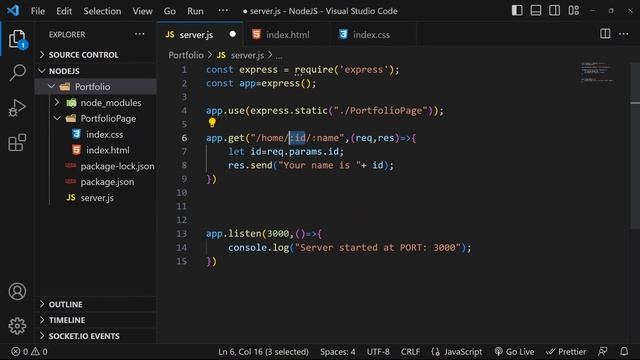This screenshot has height=360, width=640.
Task: Click the VS Code logo icon
Action: [x=13, y=11]
